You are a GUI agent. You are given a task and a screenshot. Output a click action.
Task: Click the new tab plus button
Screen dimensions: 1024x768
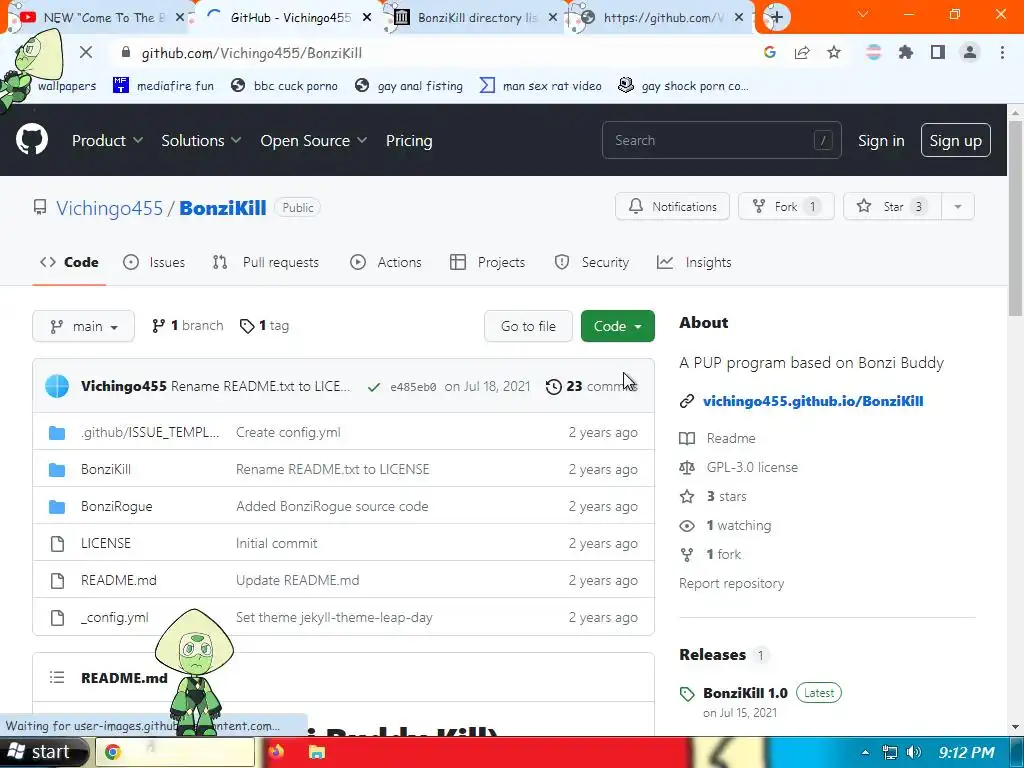776,17
